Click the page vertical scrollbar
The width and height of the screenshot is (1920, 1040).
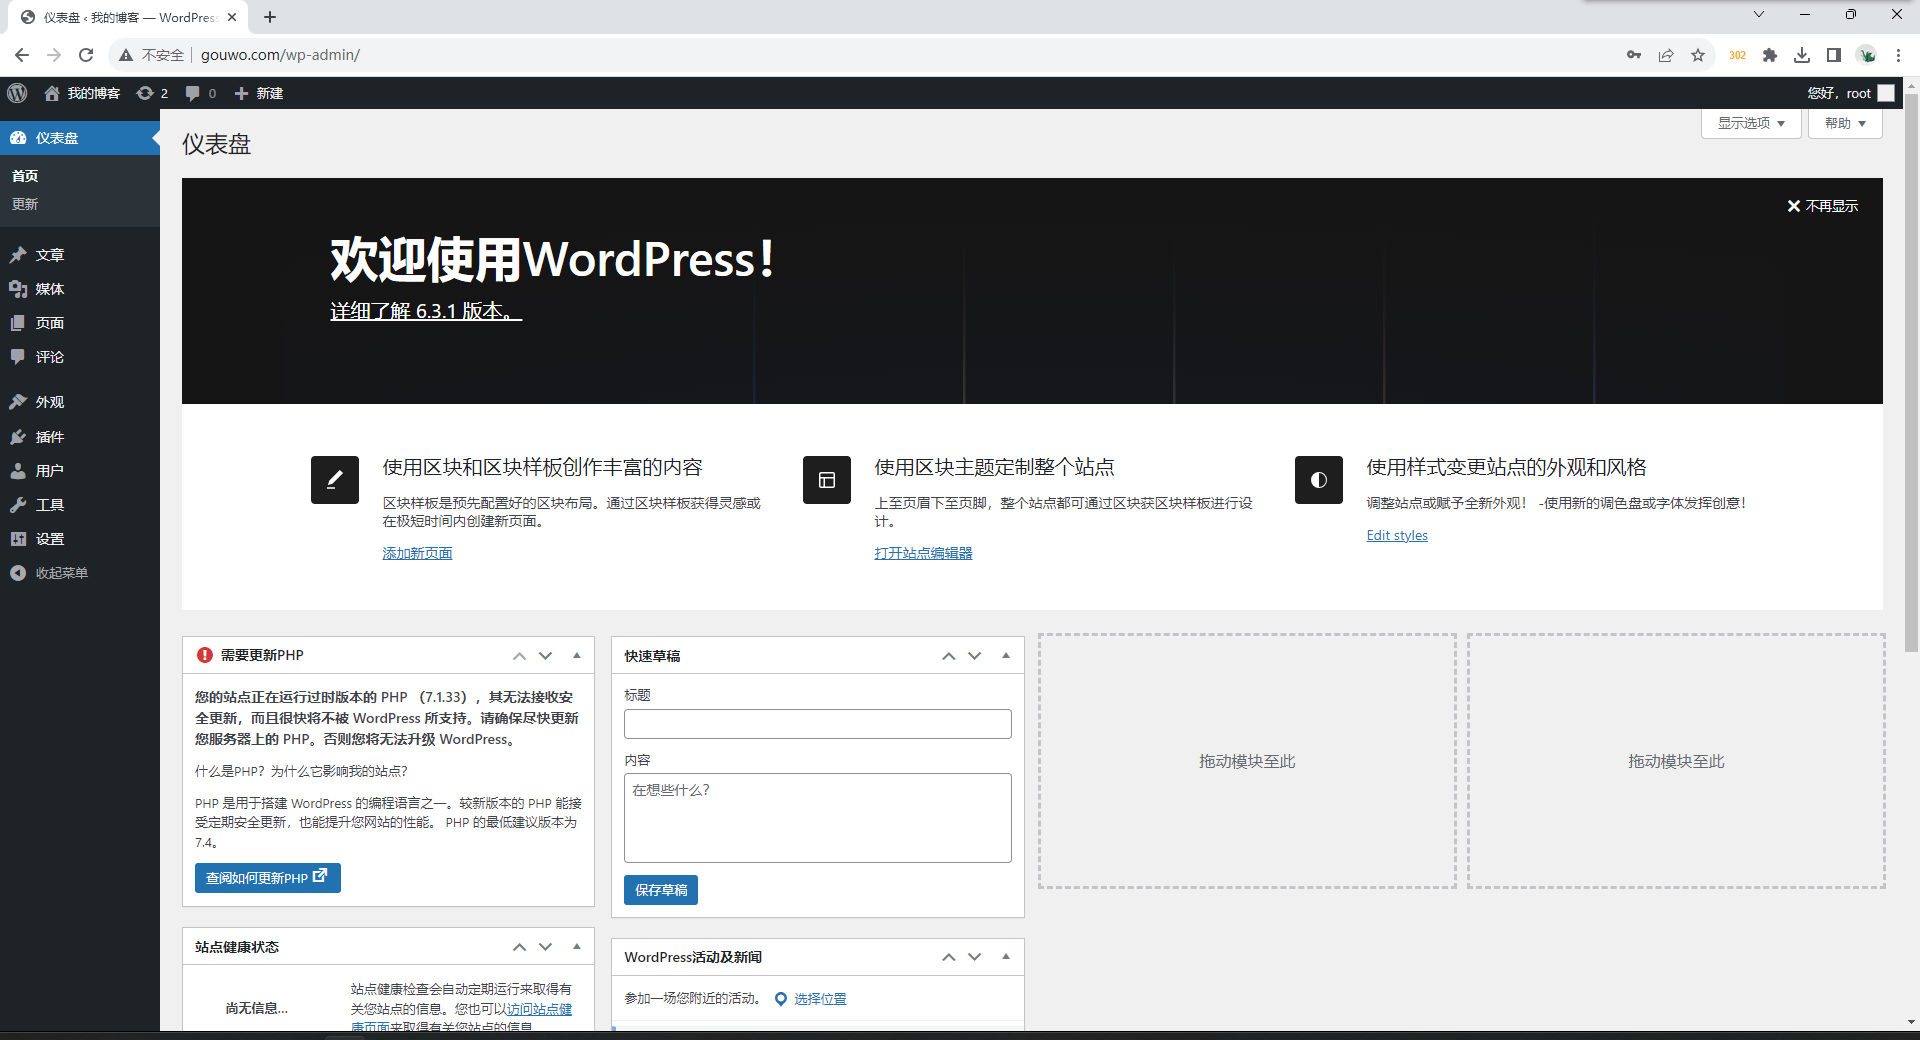click(1911, 375)
